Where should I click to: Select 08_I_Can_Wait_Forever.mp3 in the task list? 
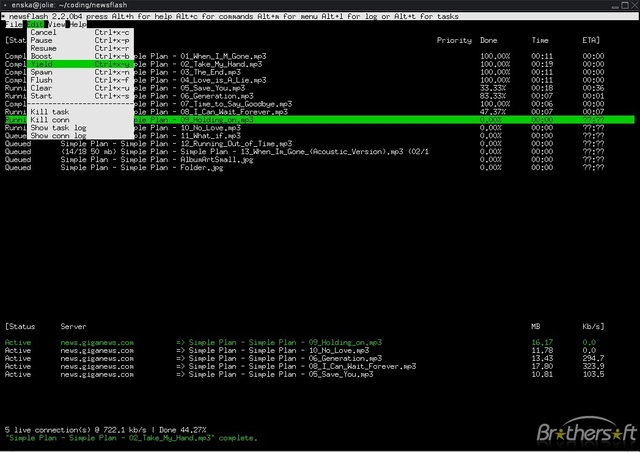tap(320, 112)
